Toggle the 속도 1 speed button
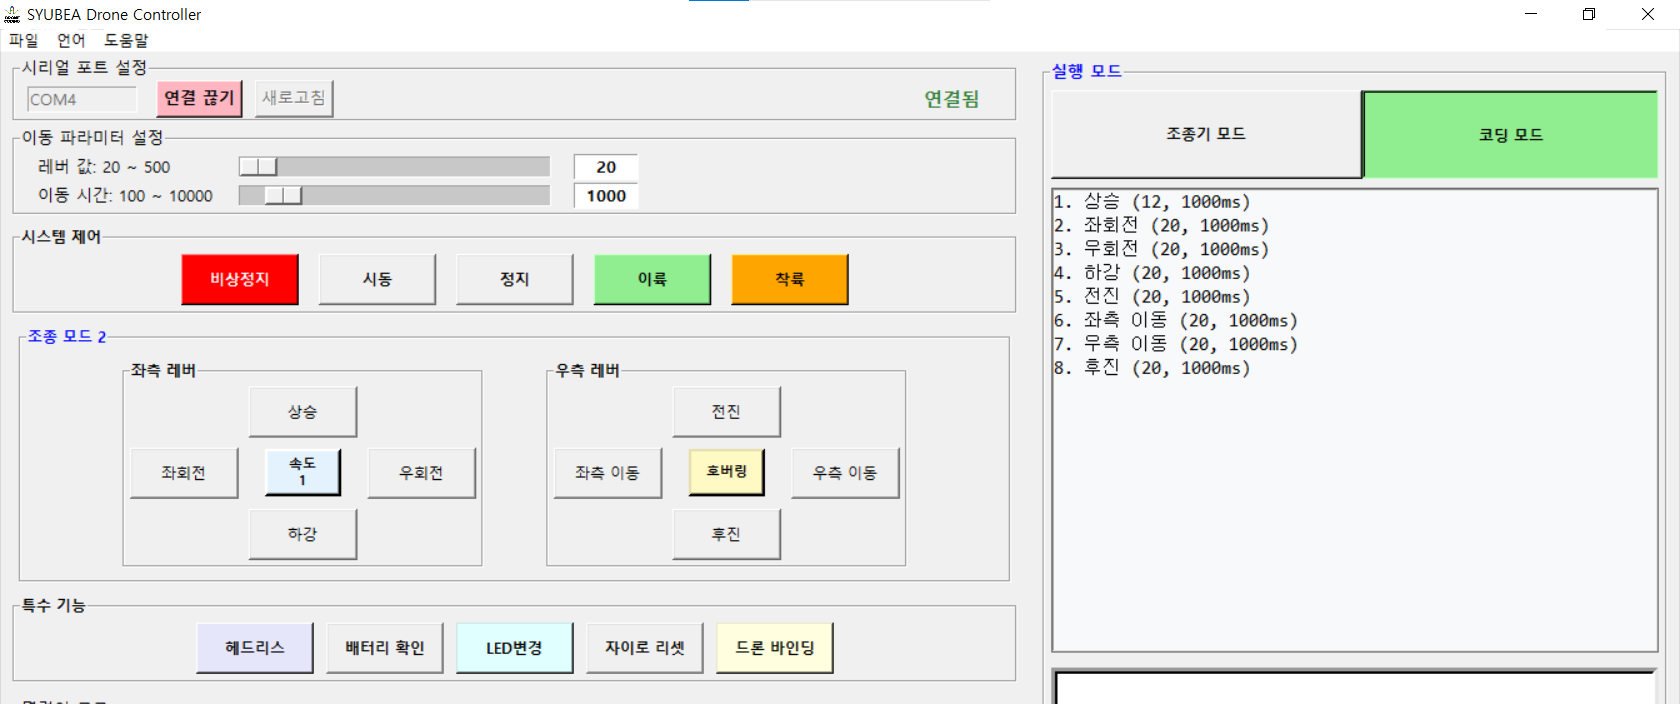Screen dimensions: 1680x704 (x=303, y=472)
